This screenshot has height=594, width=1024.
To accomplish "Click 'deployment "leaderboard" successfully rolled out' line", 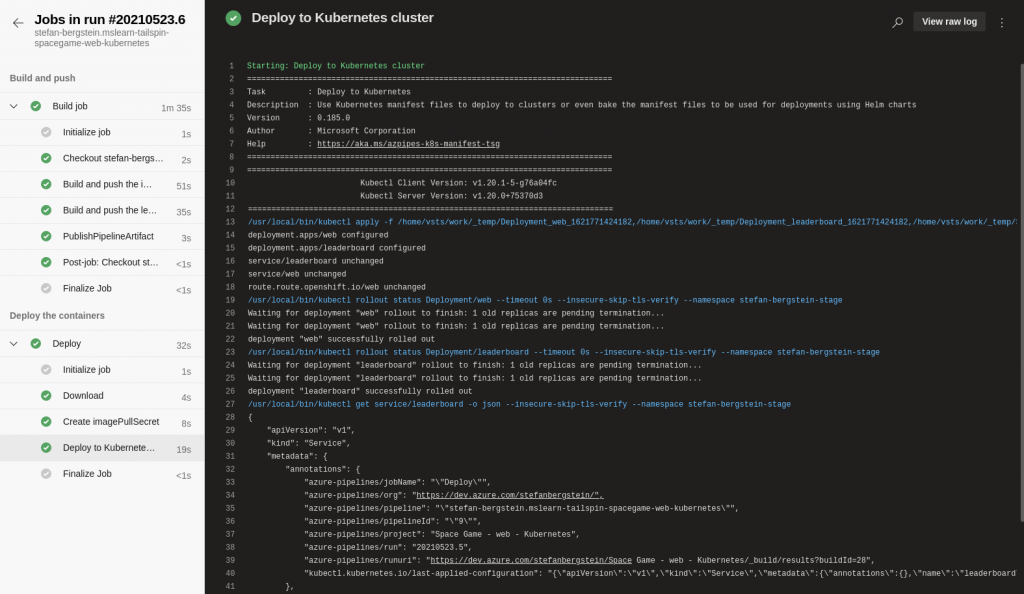I will (360, 392).
